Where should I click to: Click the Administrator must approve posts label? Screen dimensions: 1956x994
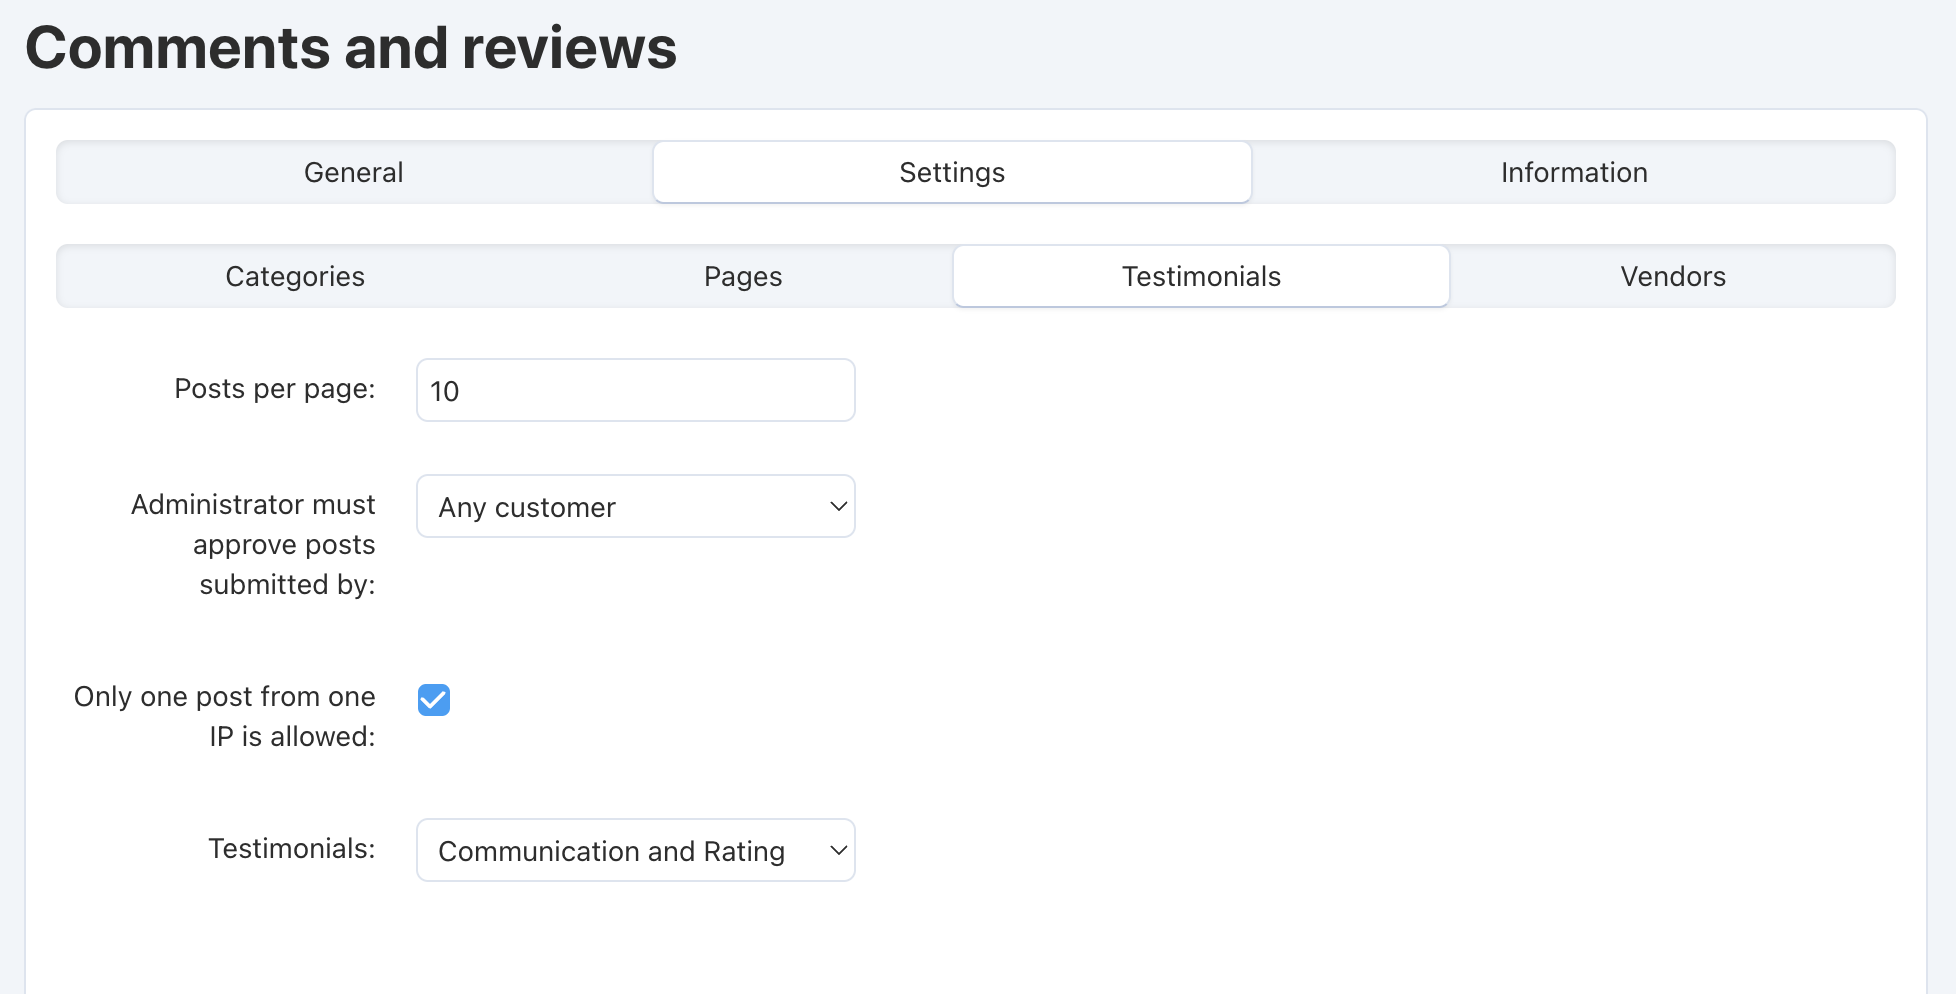tap(253, 544)
